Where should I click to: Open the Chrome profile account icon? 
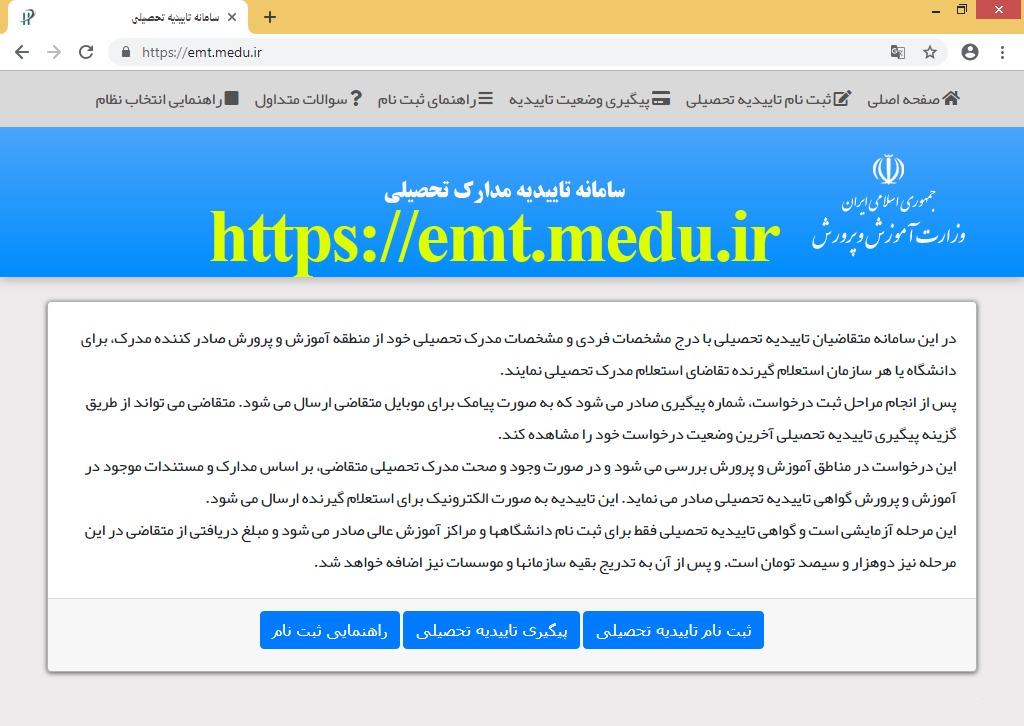969,52
